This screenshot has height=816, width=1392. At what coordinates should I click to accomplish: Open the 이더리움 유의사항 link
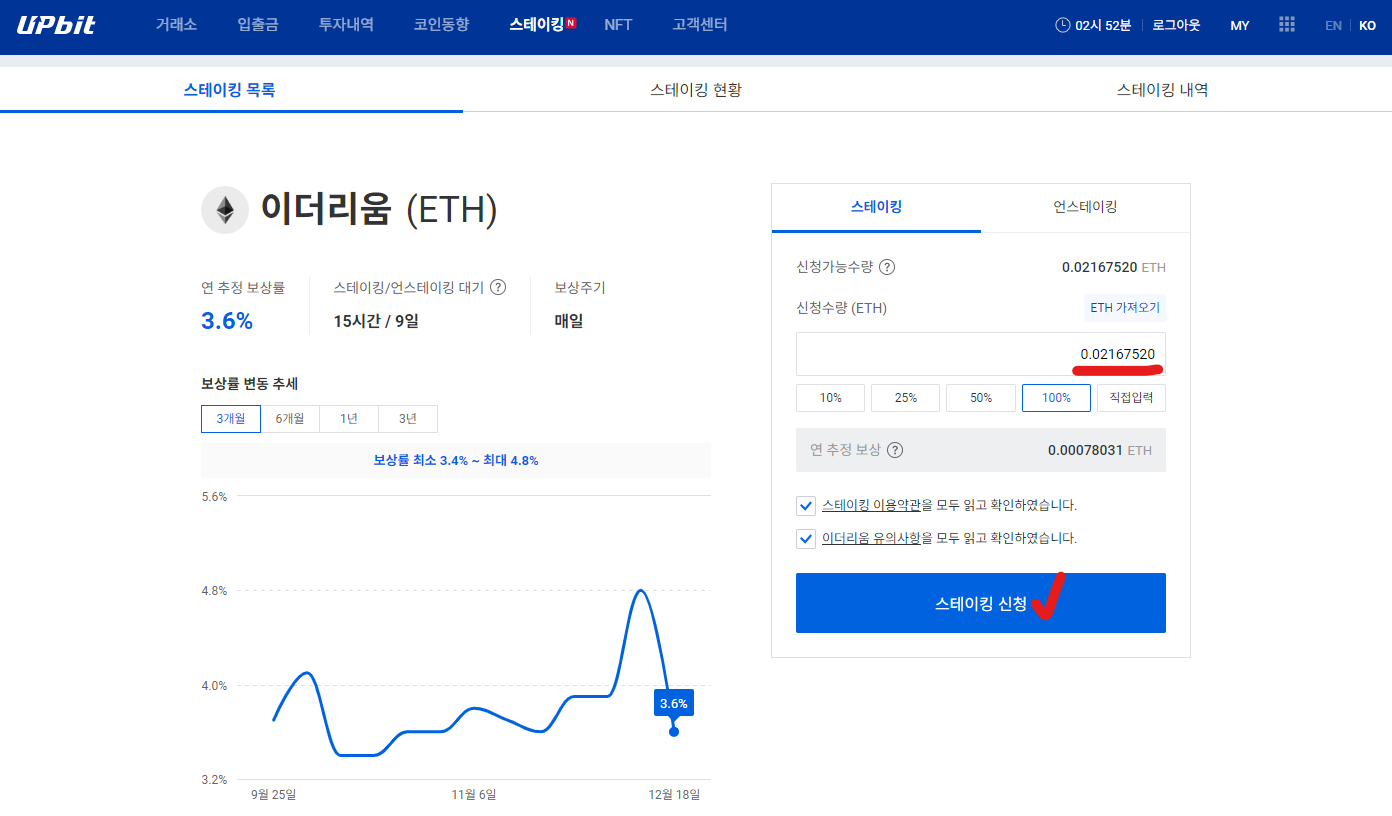[x=871, y=538]
